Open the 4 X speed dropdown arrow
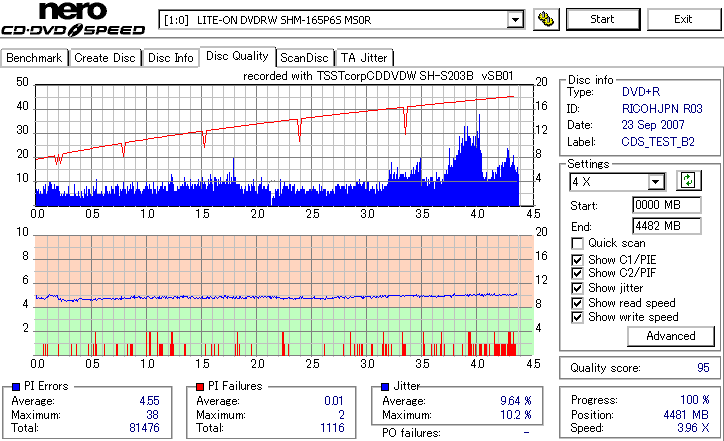 655,182
